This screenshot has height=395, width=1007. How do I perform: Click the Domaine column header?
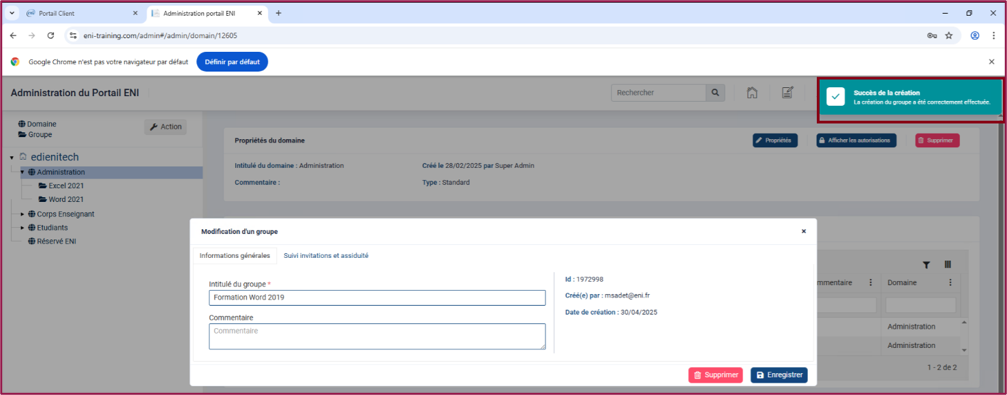pos(903,283)
